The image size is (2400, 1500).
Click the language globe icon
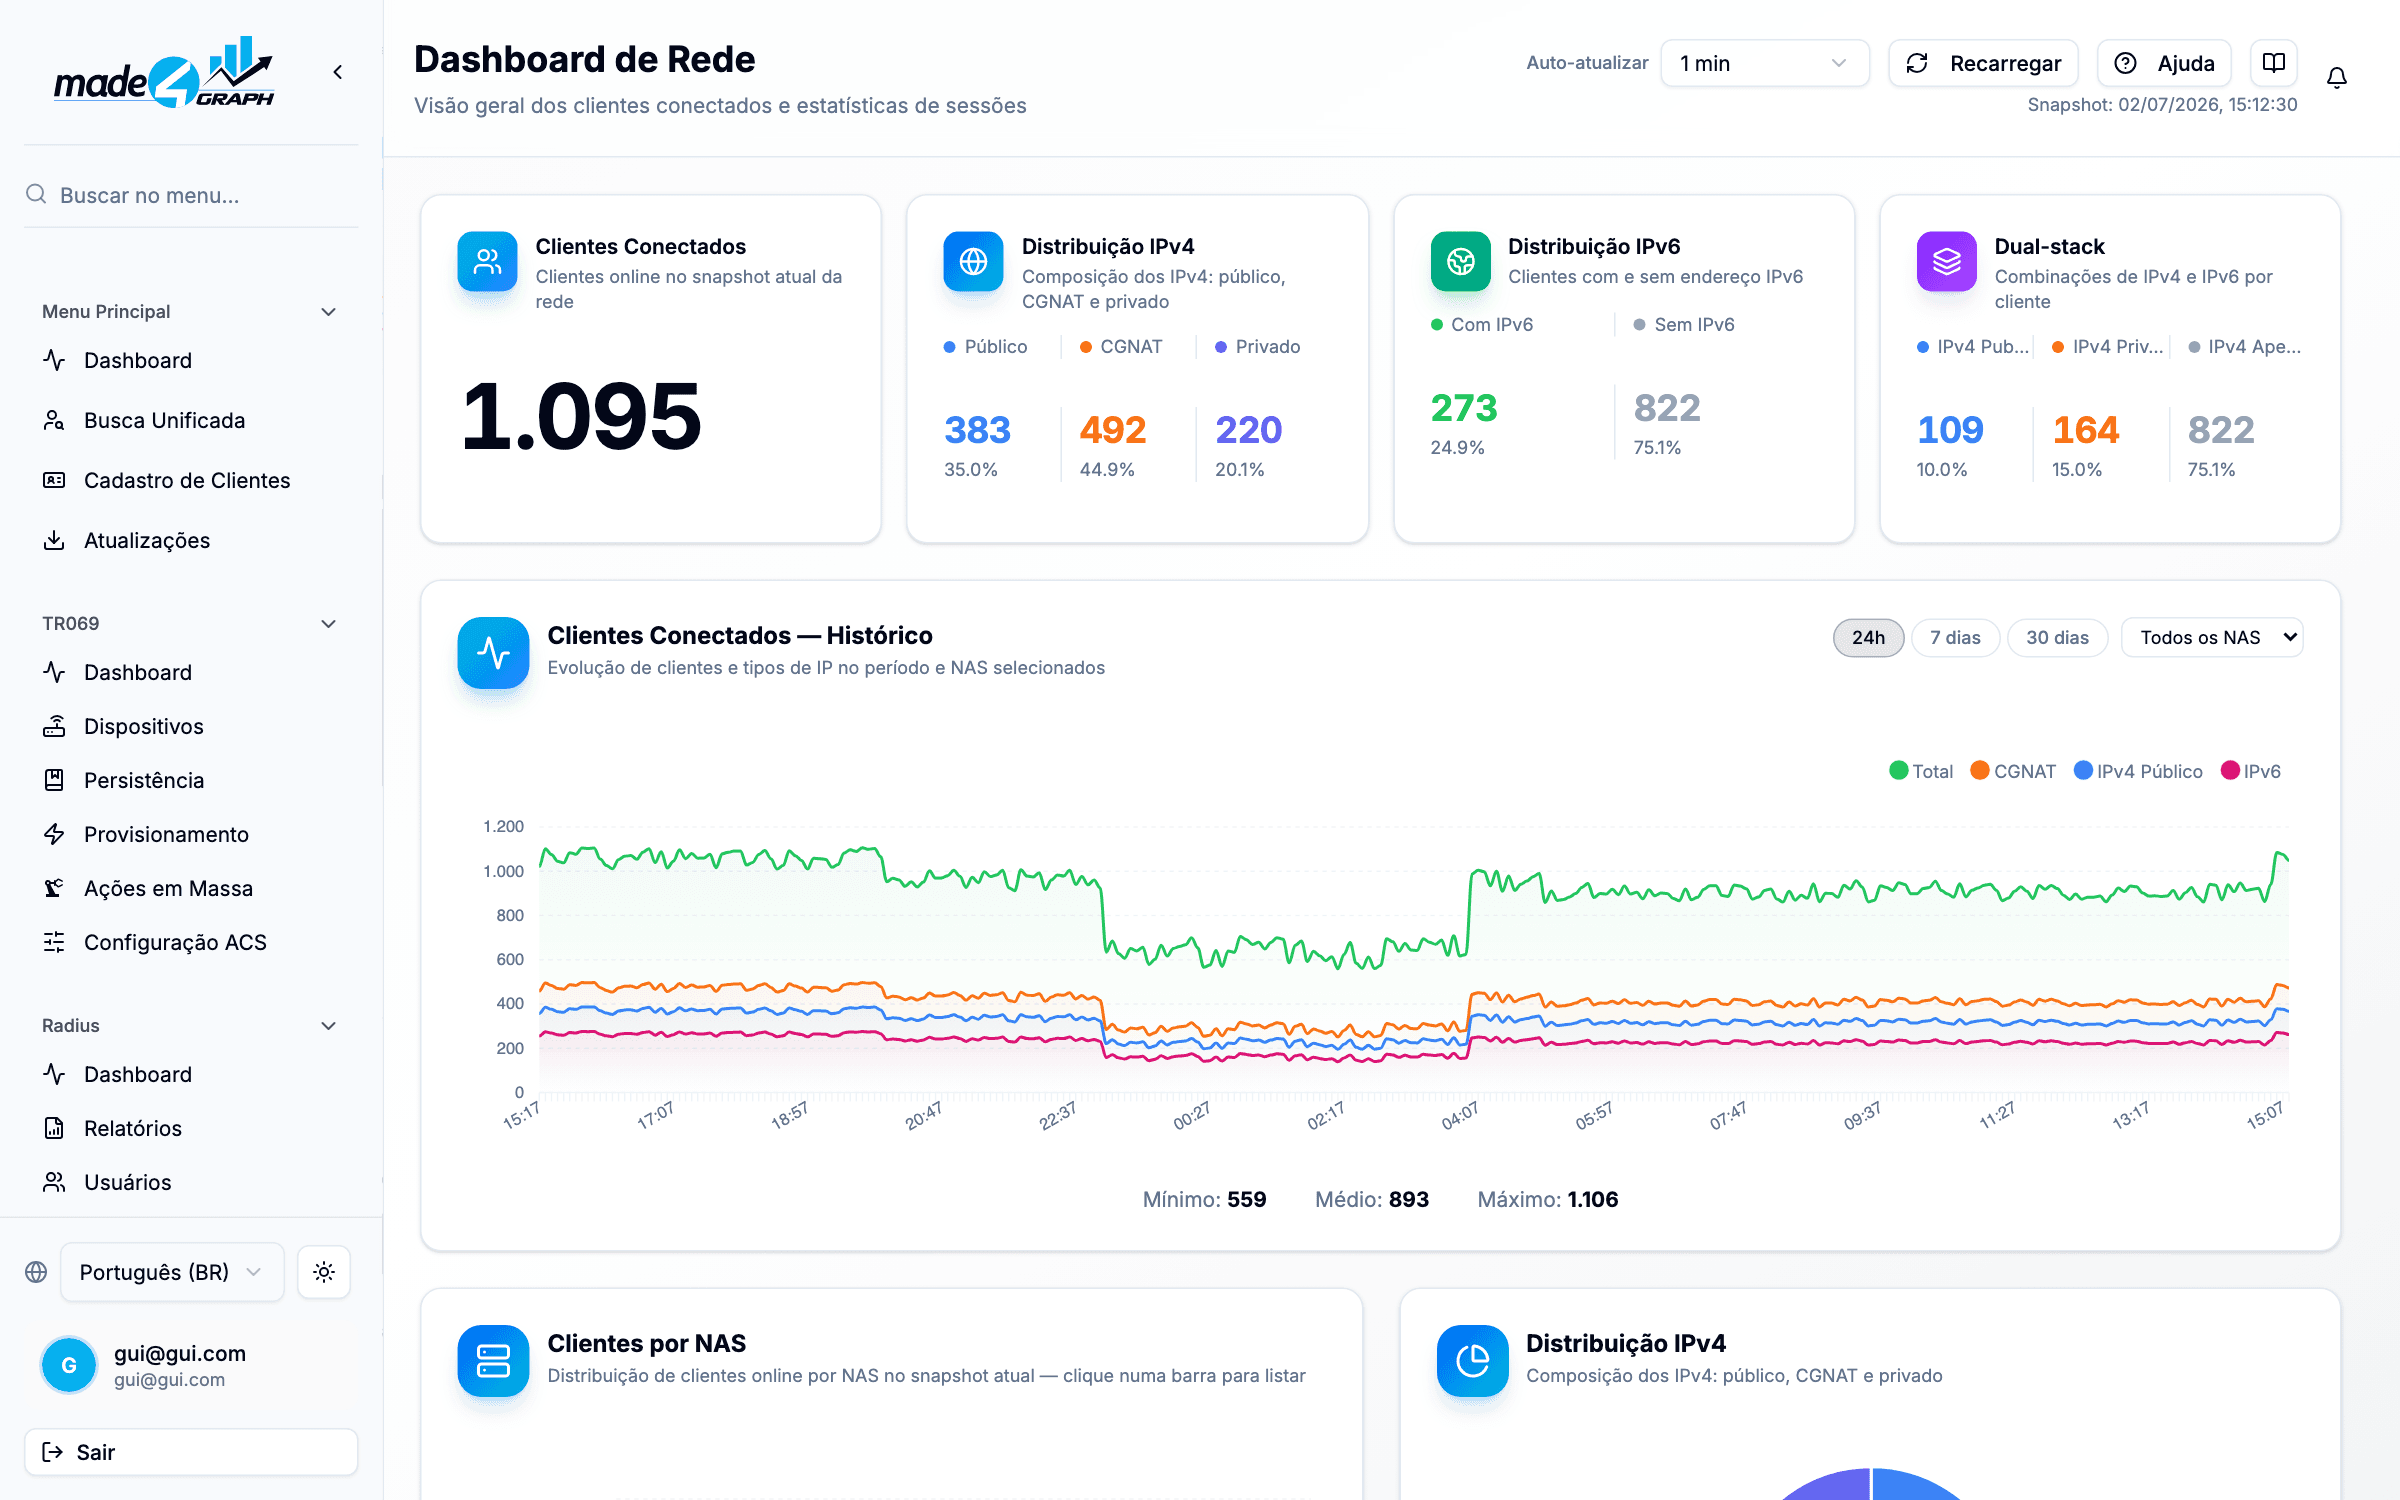point(36,1272)
